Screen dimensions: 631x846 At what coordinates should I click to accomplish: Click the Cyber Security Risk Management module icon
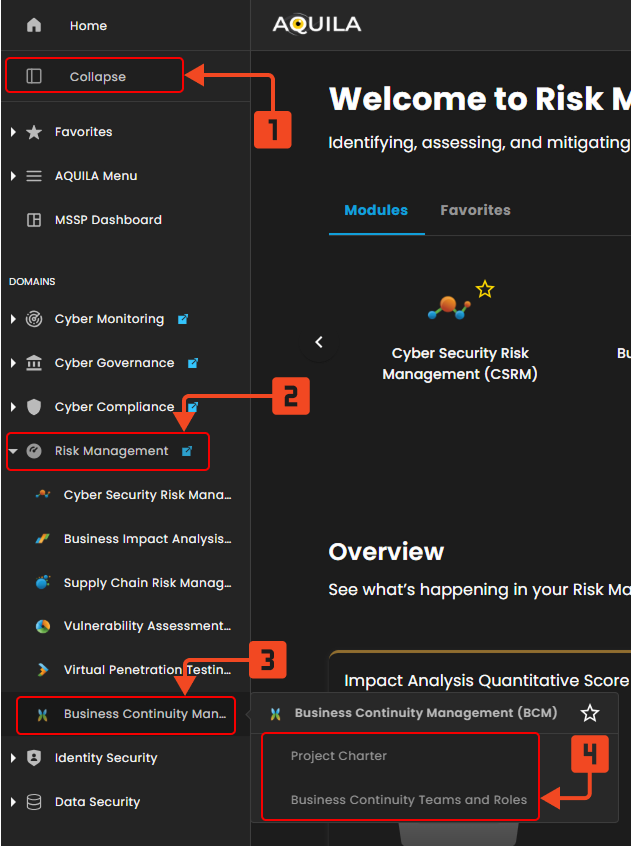click(449, 308)
